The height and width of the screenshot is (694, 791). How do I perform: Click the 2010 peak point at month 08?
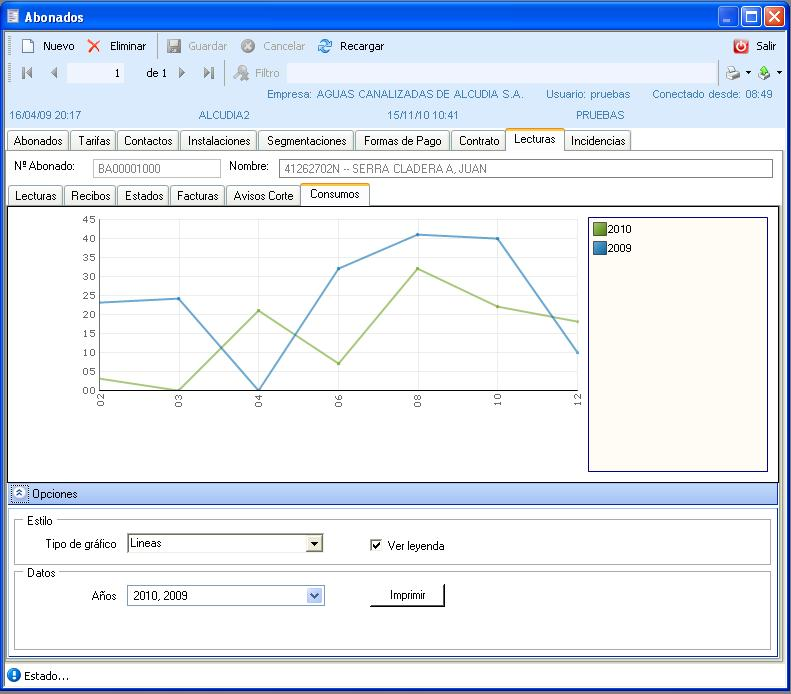coord(417,268)
